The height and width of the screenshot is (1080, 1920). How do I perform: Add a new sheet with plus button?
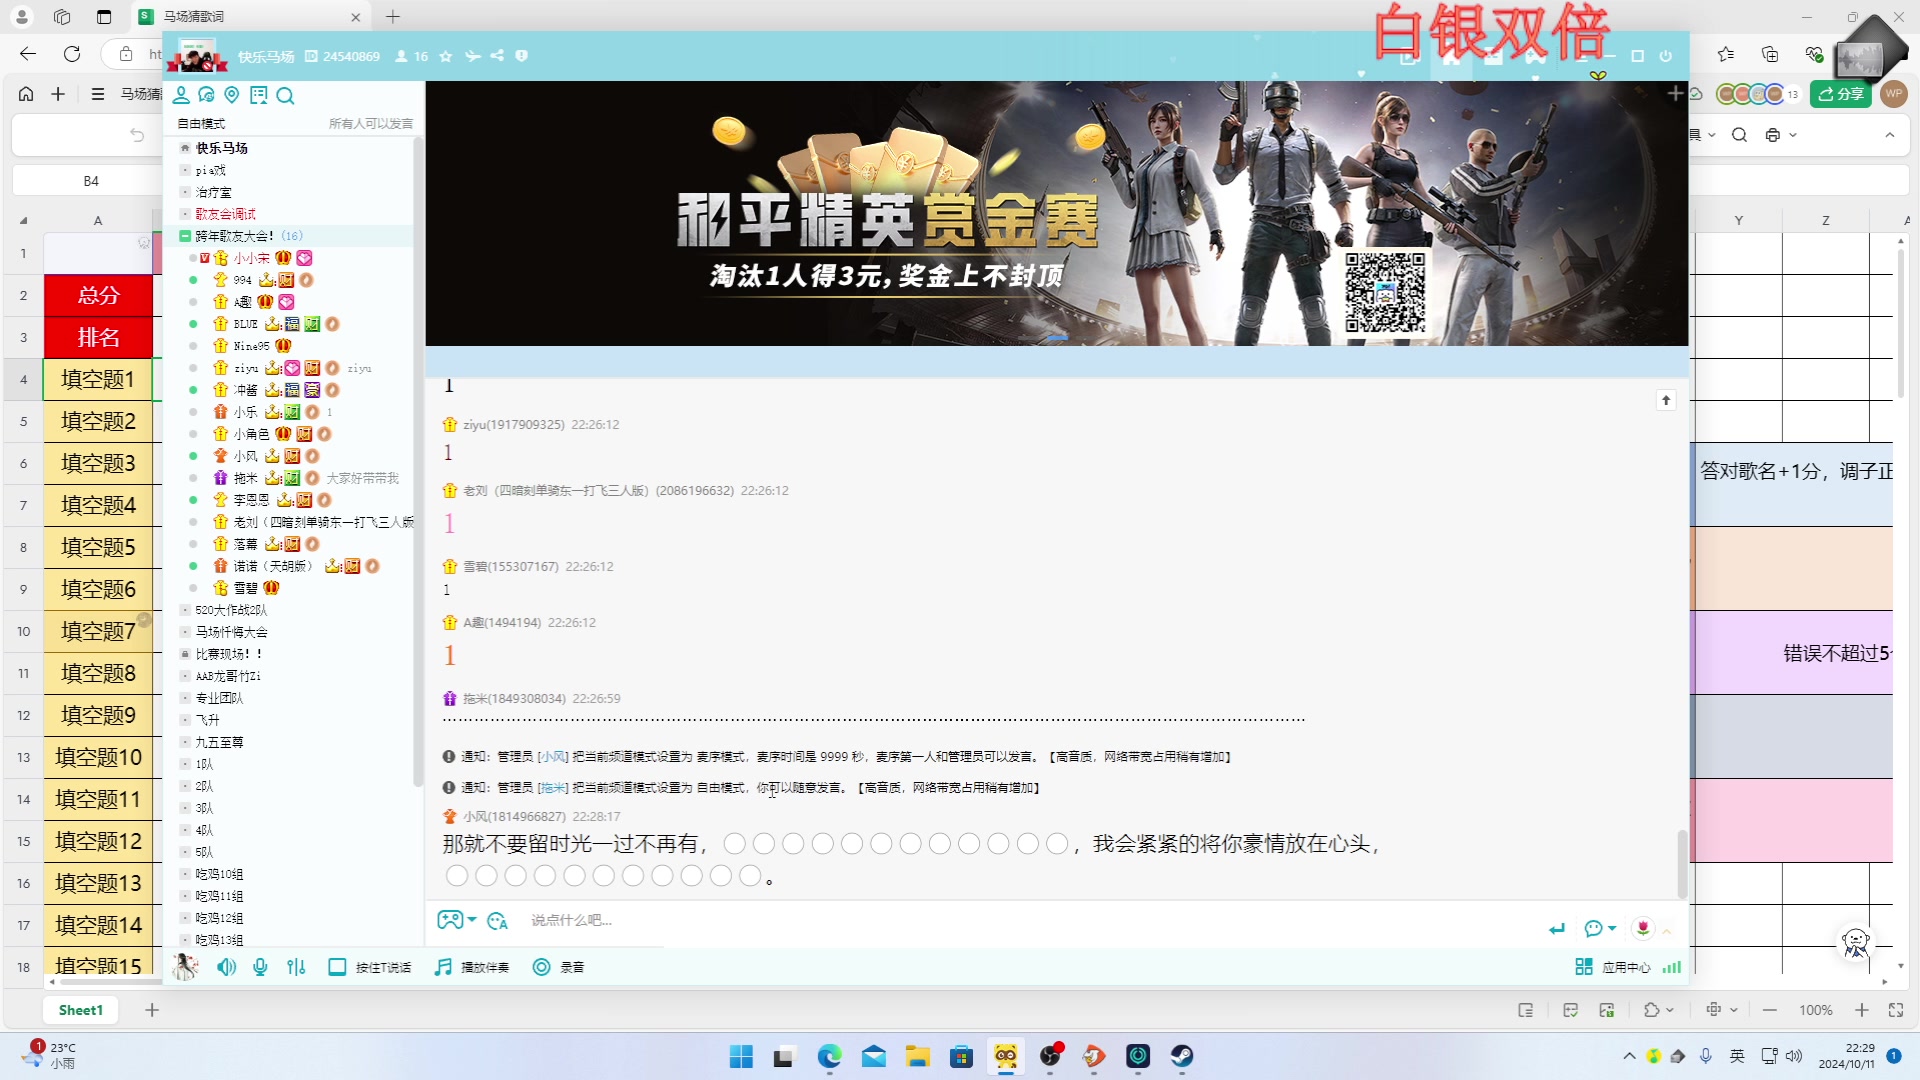coord(152,1010)
